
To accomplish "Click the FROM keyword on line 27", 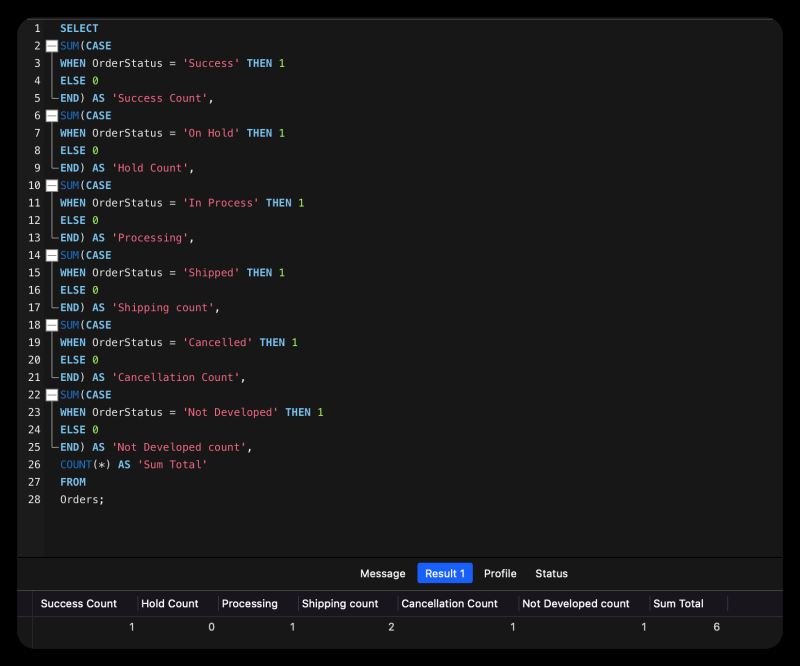I will pos(73,482).
